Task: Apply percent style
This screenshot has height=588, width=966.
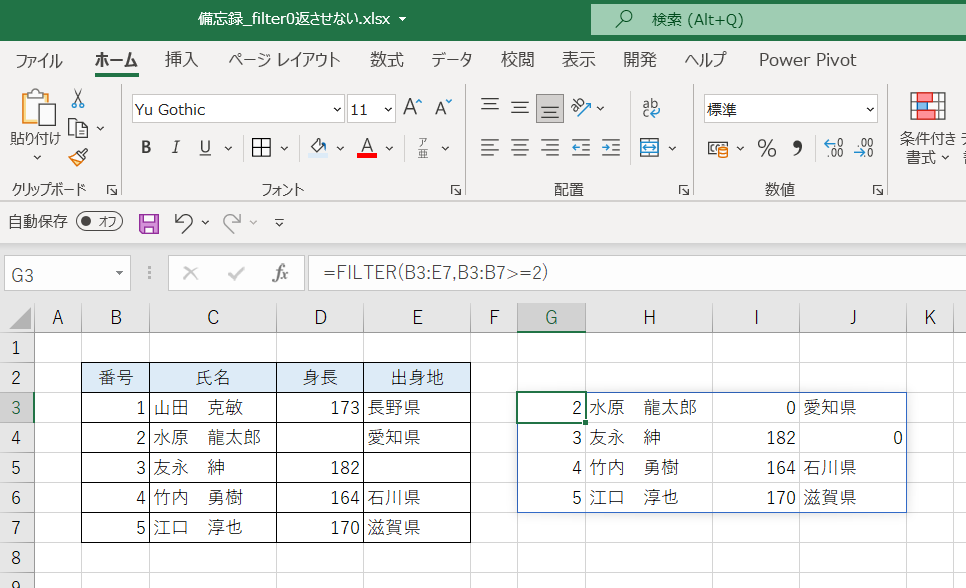Action: click(767, 148)
